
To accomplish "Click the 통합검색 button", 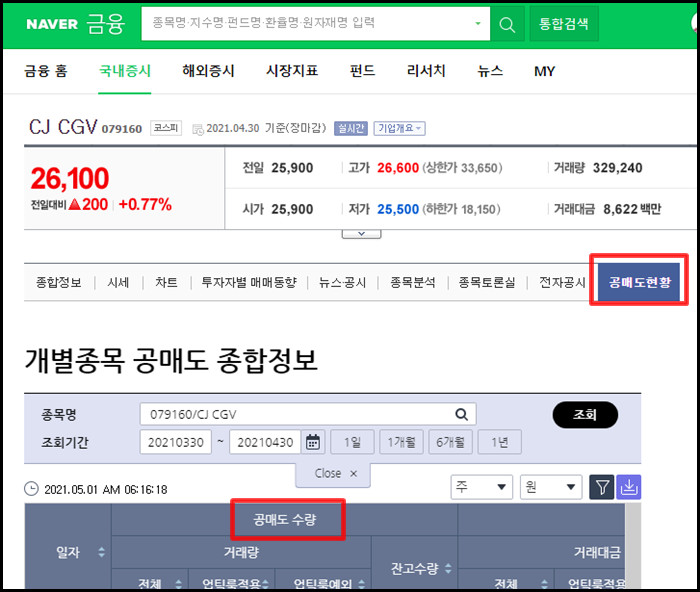I will 564,24.
